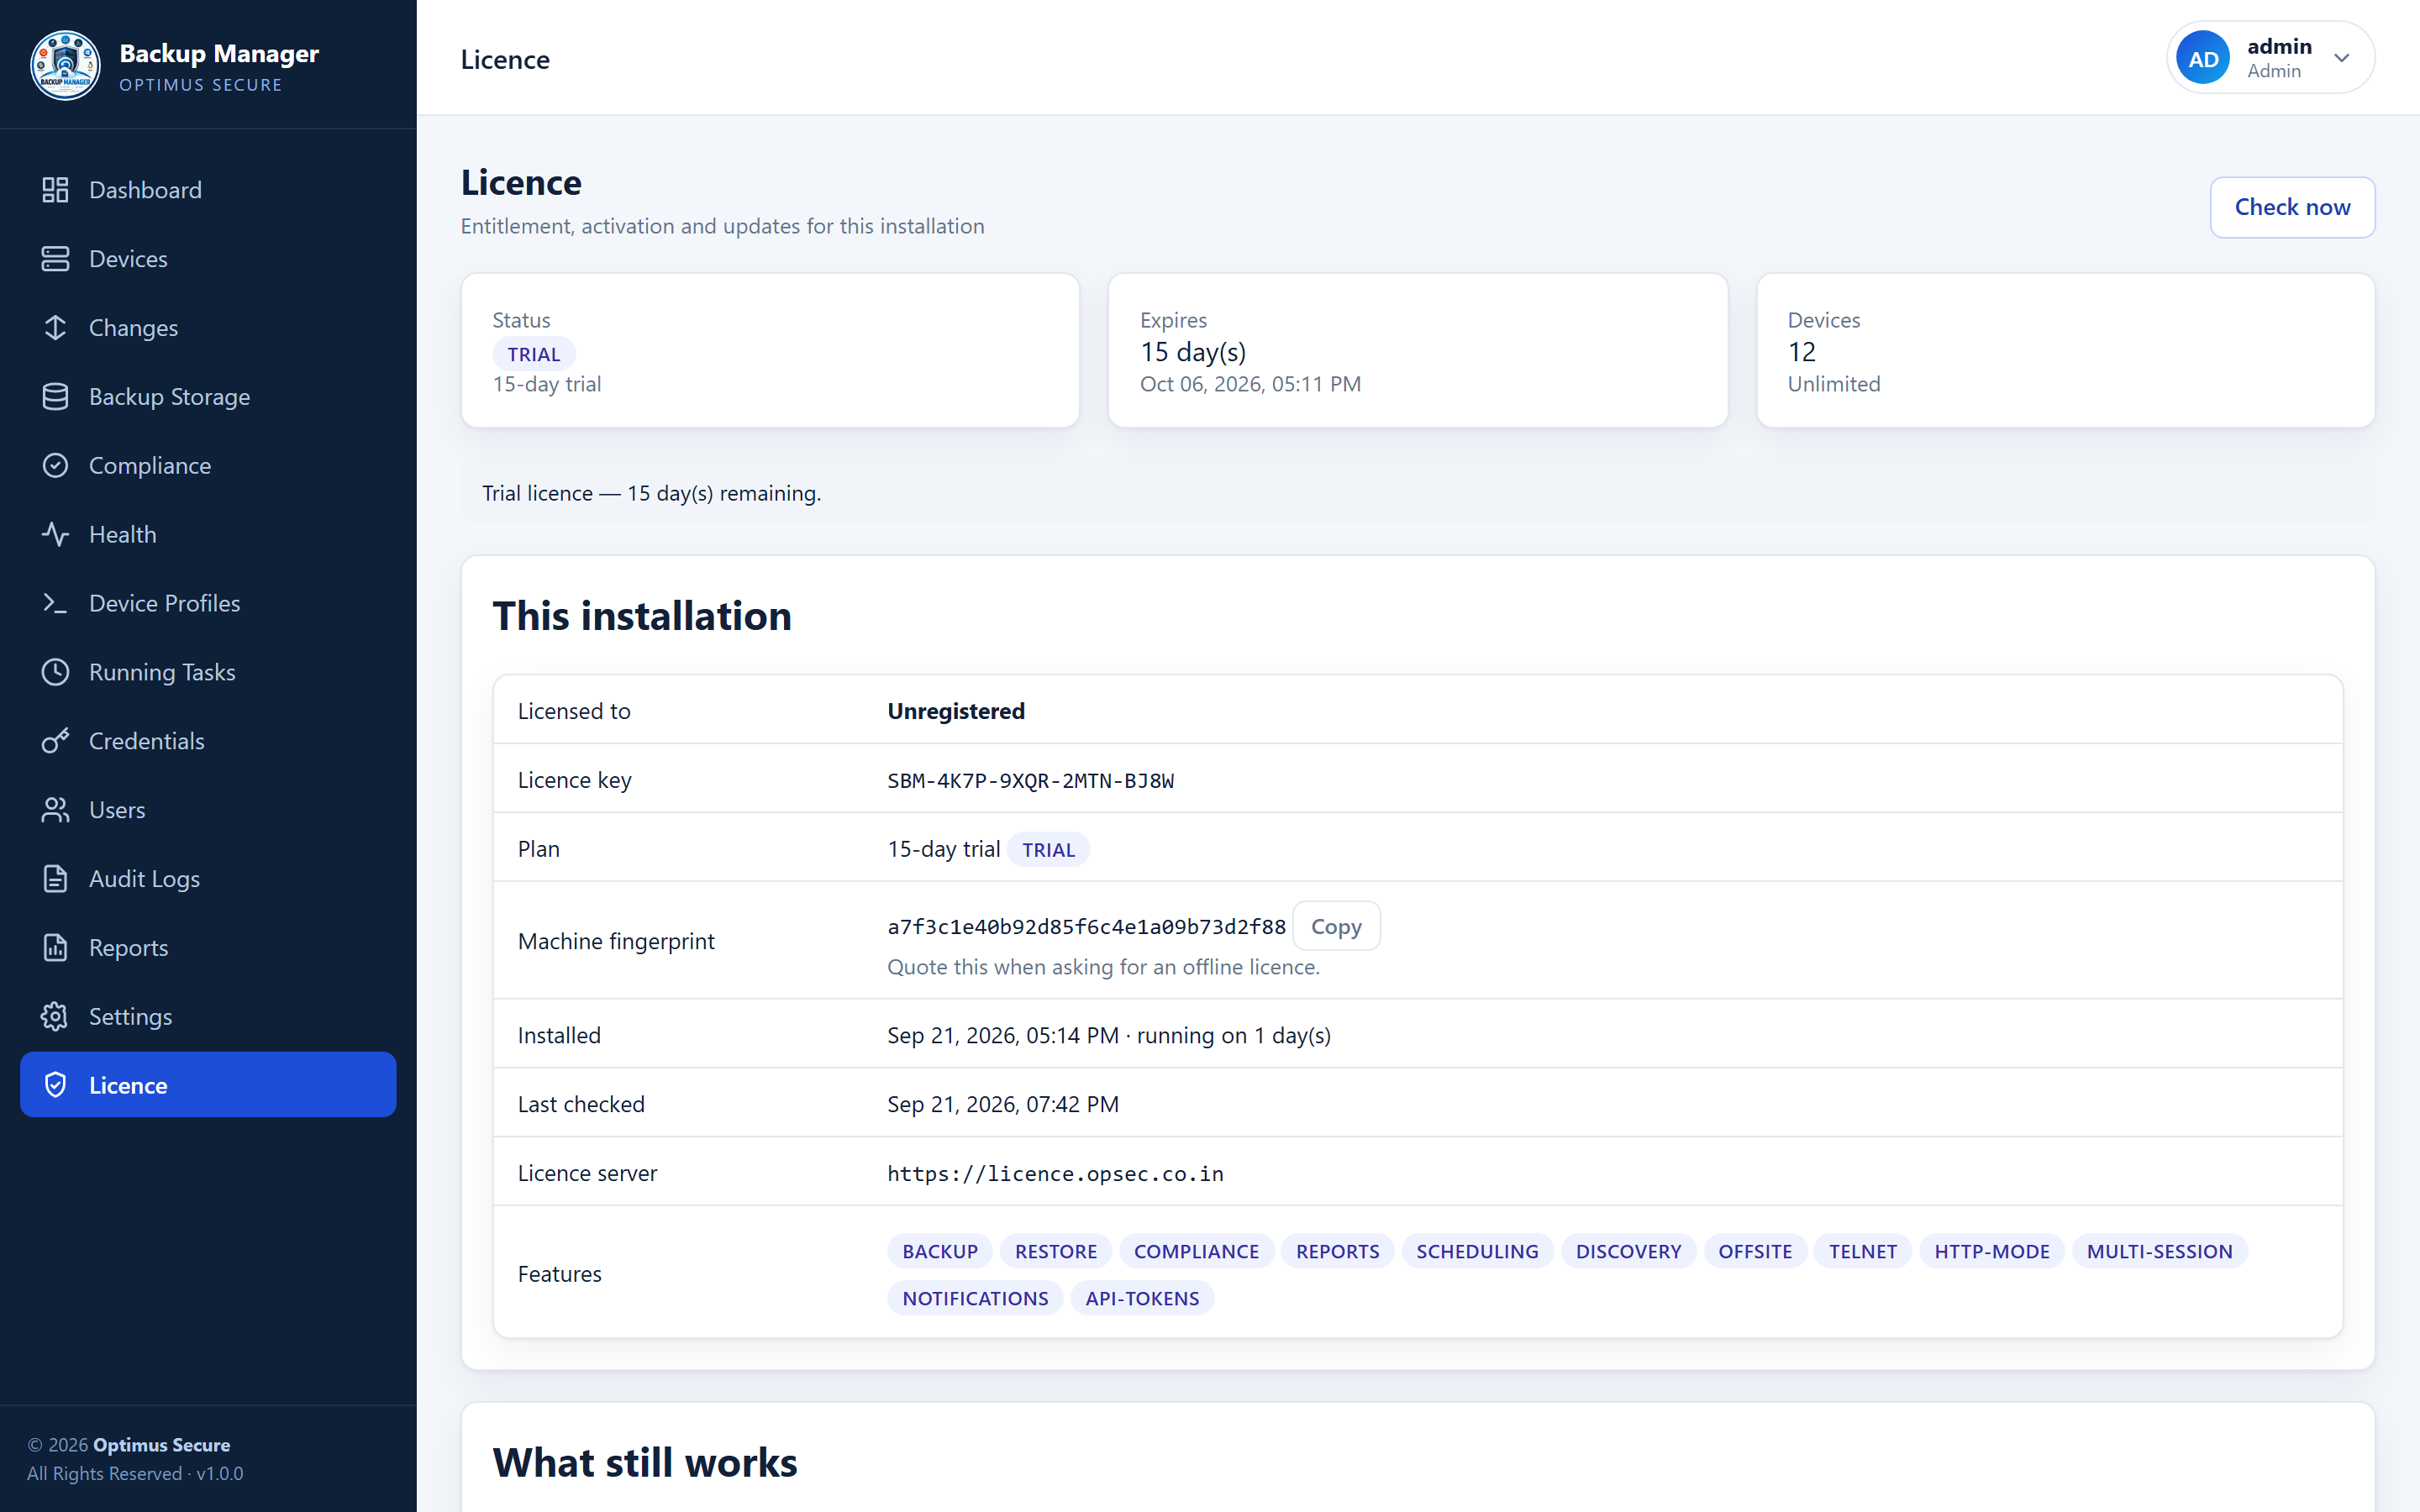This screenshot has width=2420, height=1512.
Task: Click the Dashboard grid icon
Action: point(55,190)
